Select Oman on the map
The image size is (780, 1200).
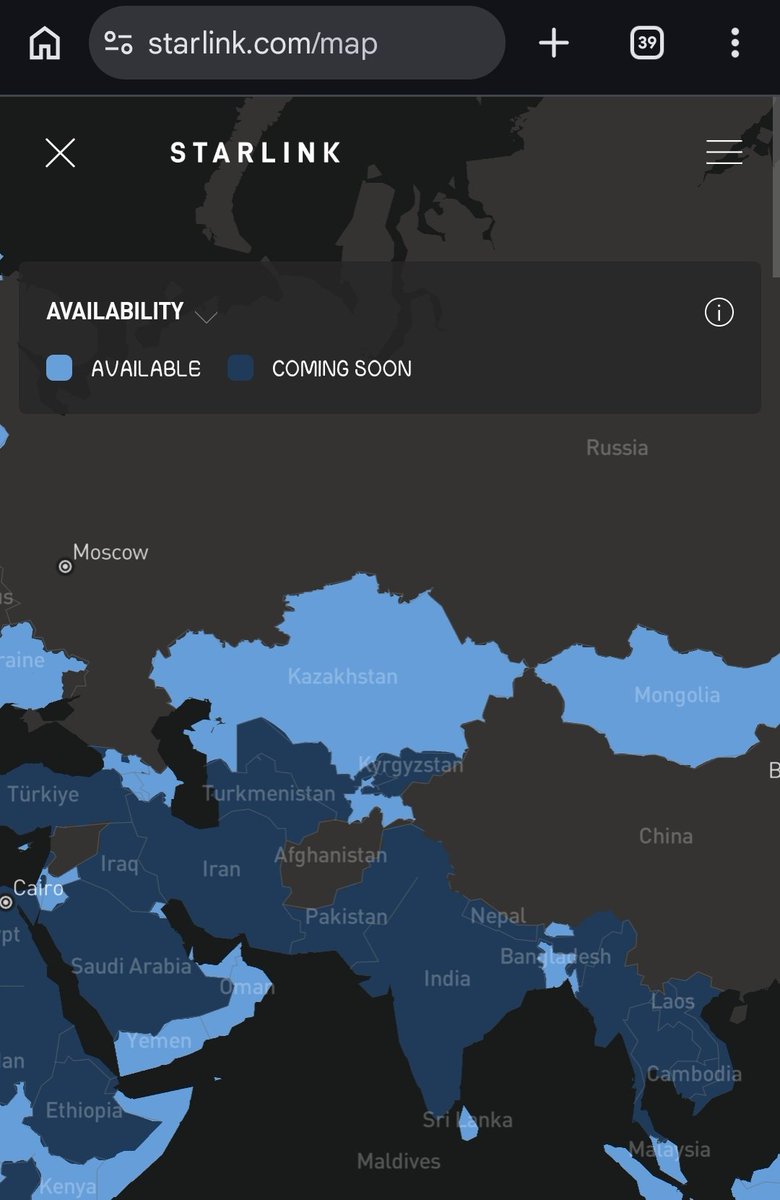point(247,987)
